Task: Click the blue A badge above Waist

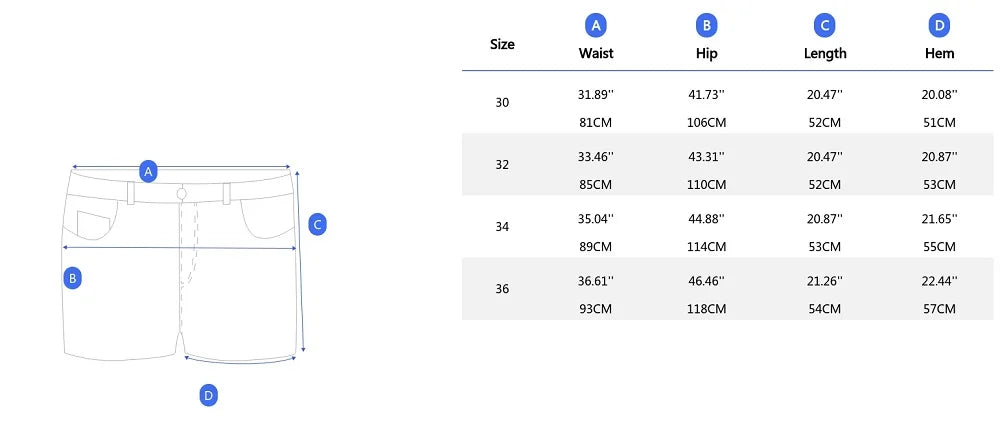Action: coord(596,26)
